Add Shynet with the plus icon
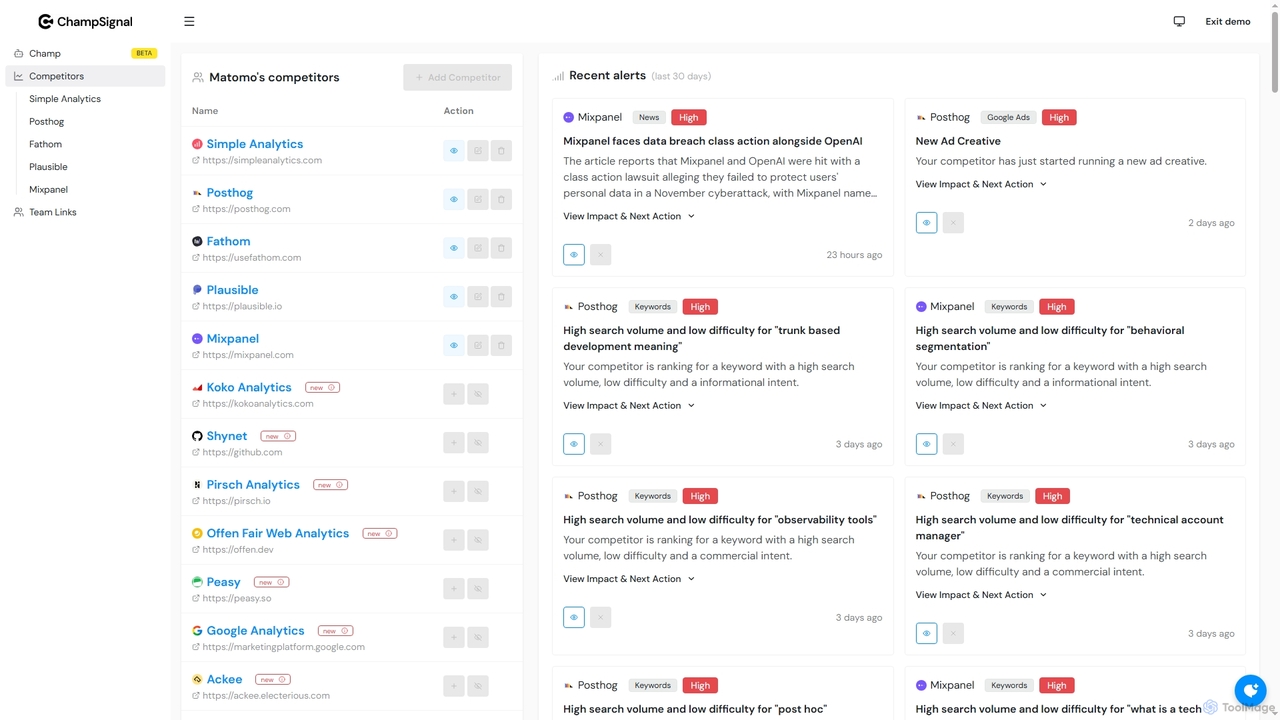The width and height of the screenshot is (1280, 720). point(454,443)
